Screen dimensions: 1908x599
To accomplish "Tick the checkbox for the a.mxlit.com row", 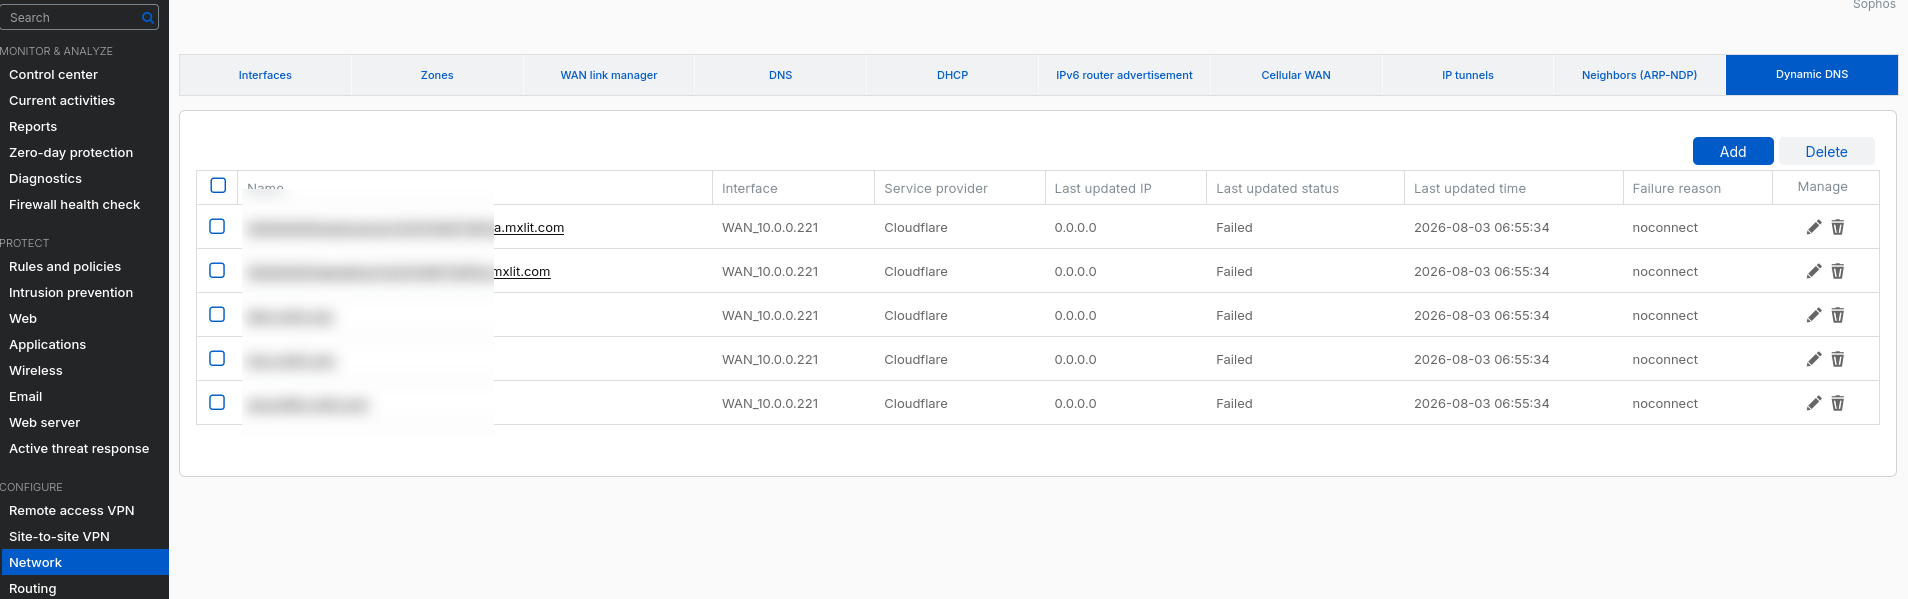I will point(217,226).
